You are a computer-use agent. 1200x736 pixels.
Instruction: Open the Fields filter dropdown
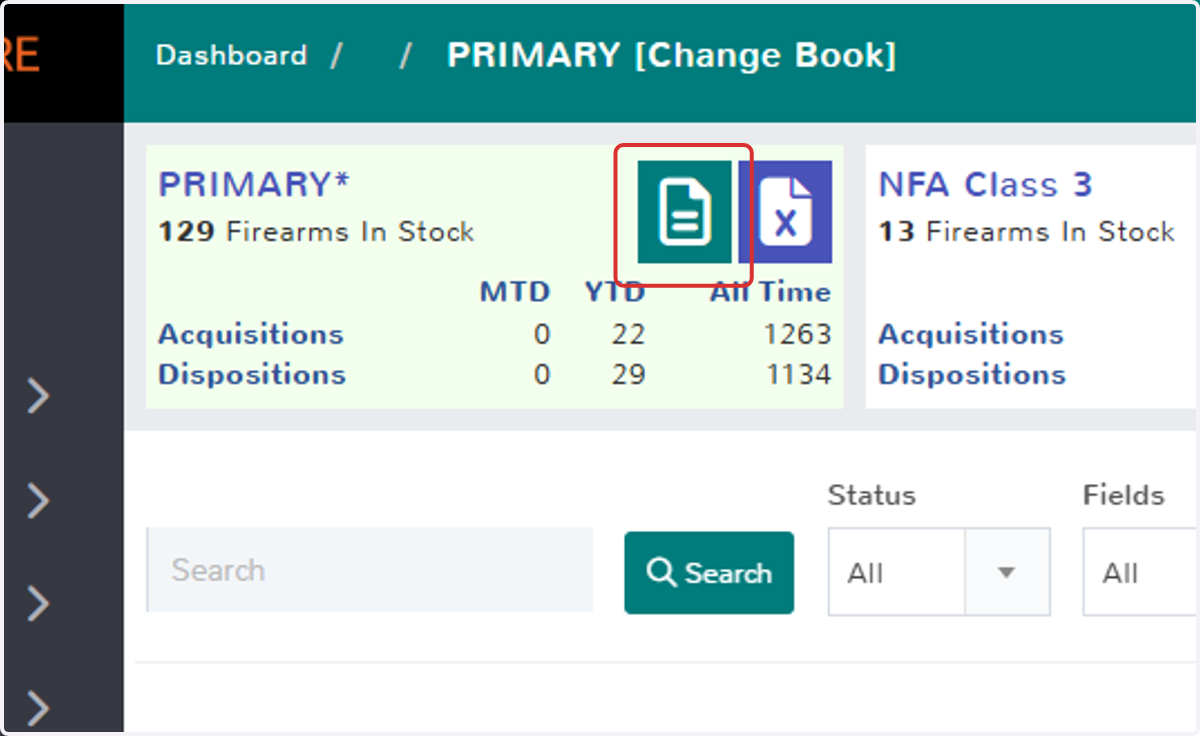pyautogui.click(x=1140, y=573)
